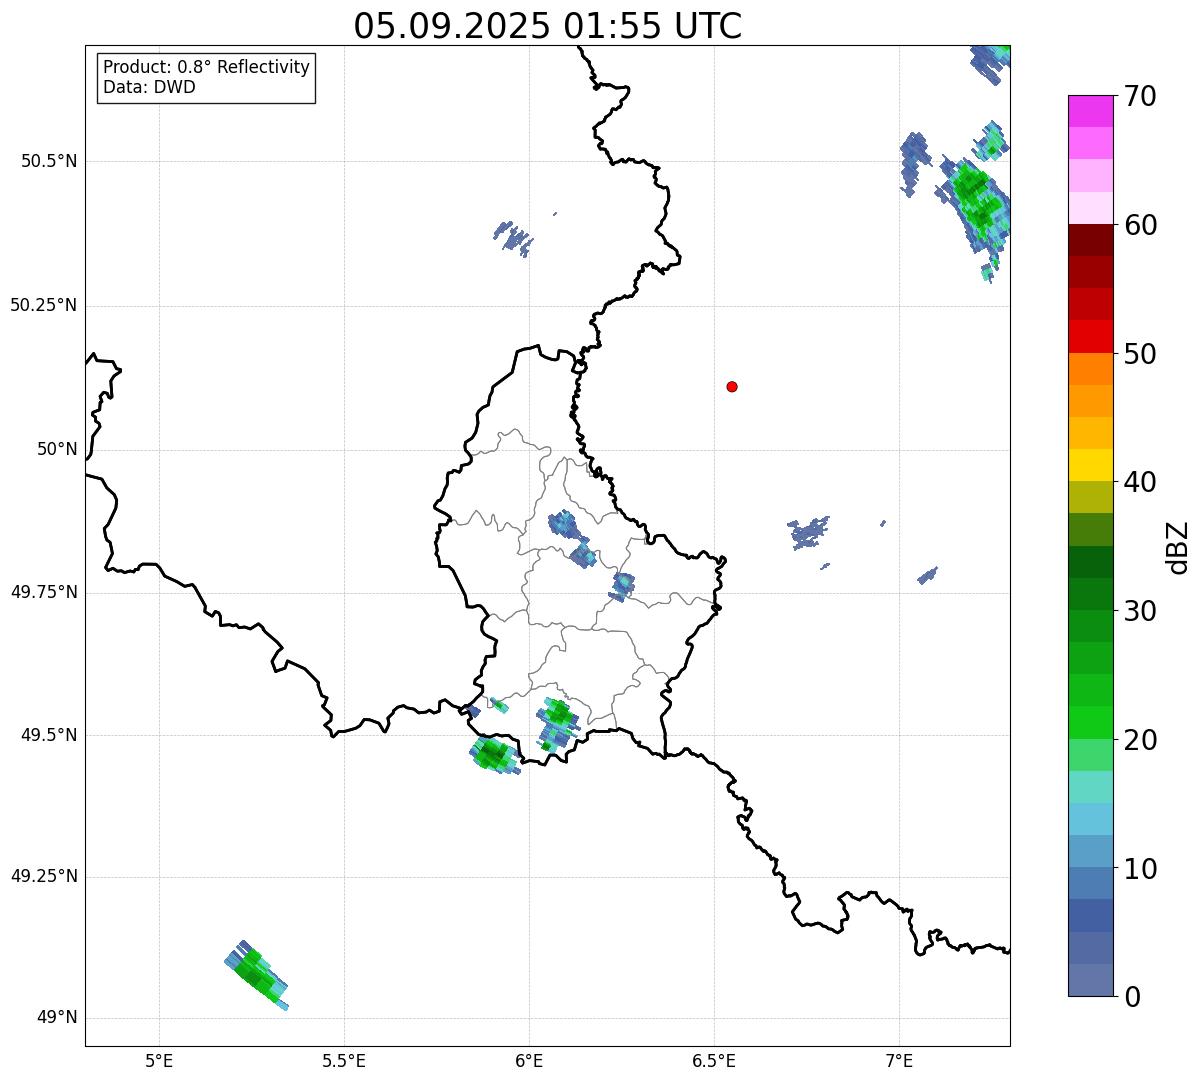Screen dimensions: 1202x1081
Task: Click the green radar echo near 49°N 5.25°E
Action: [x=256, y=975]
